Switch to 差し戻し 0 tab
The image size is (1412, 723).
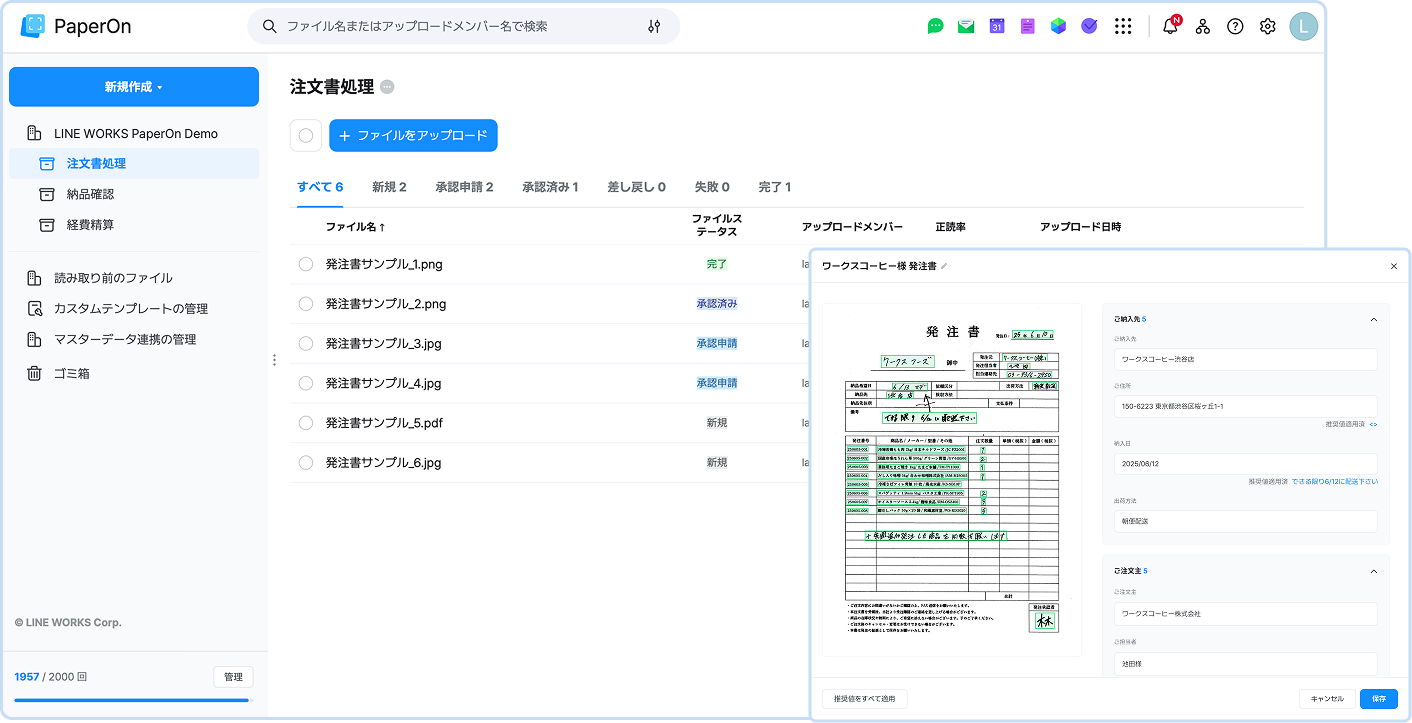(x=636, y=187)
